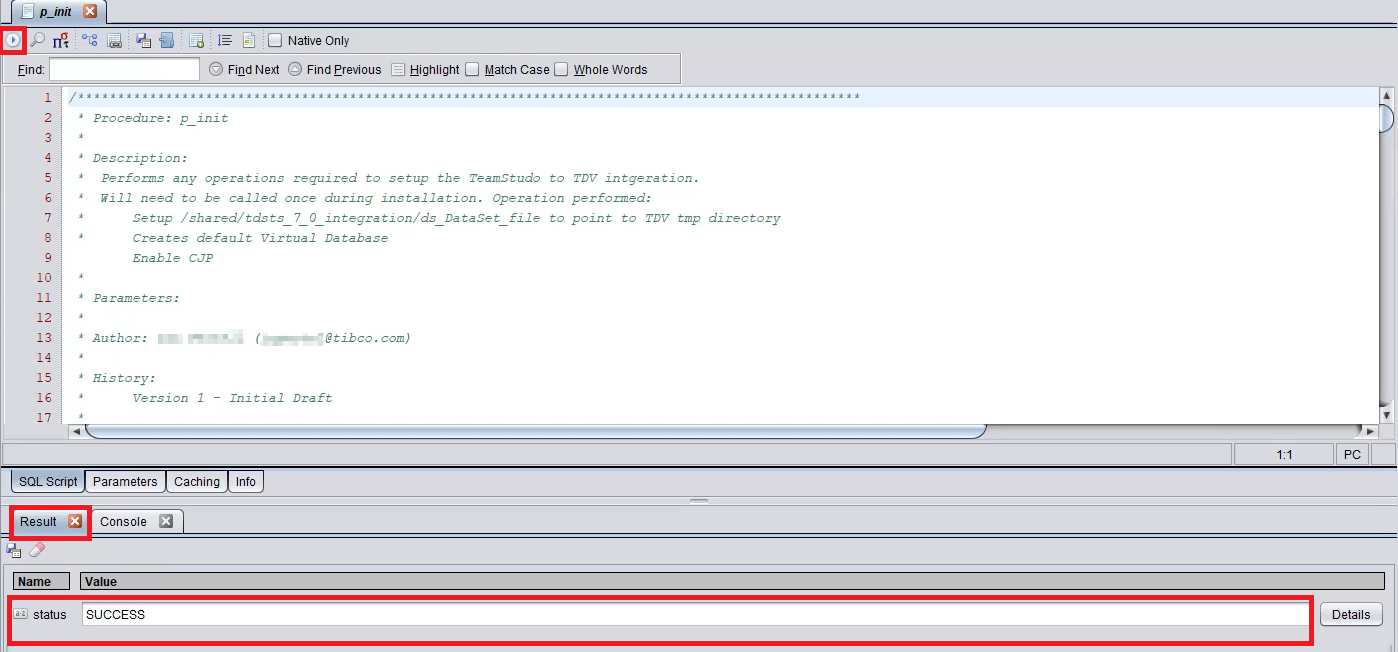The height and width of the screenshot is (652, 1398).
Task: Enable Whole Words searching
Action: coord(561,69)
